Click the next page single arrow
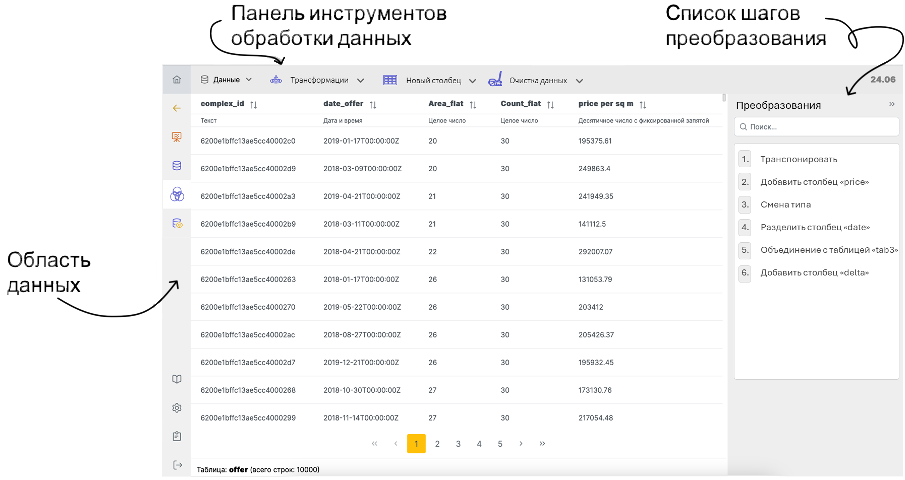 point(521,444)
